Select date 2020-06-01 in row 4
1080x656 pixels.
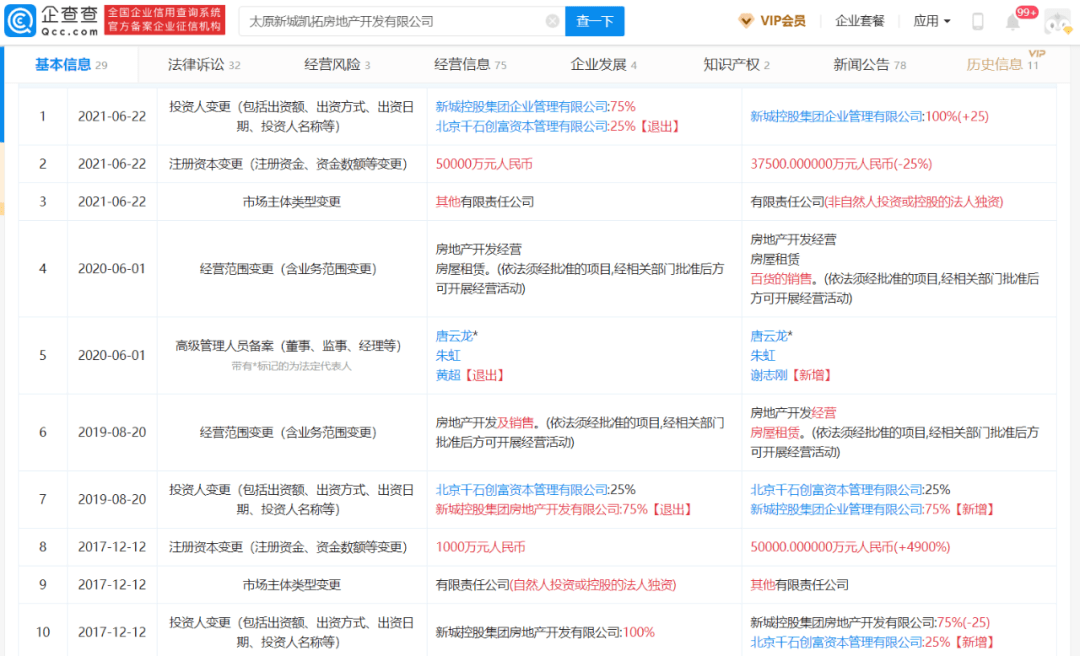tap(112, 269)
